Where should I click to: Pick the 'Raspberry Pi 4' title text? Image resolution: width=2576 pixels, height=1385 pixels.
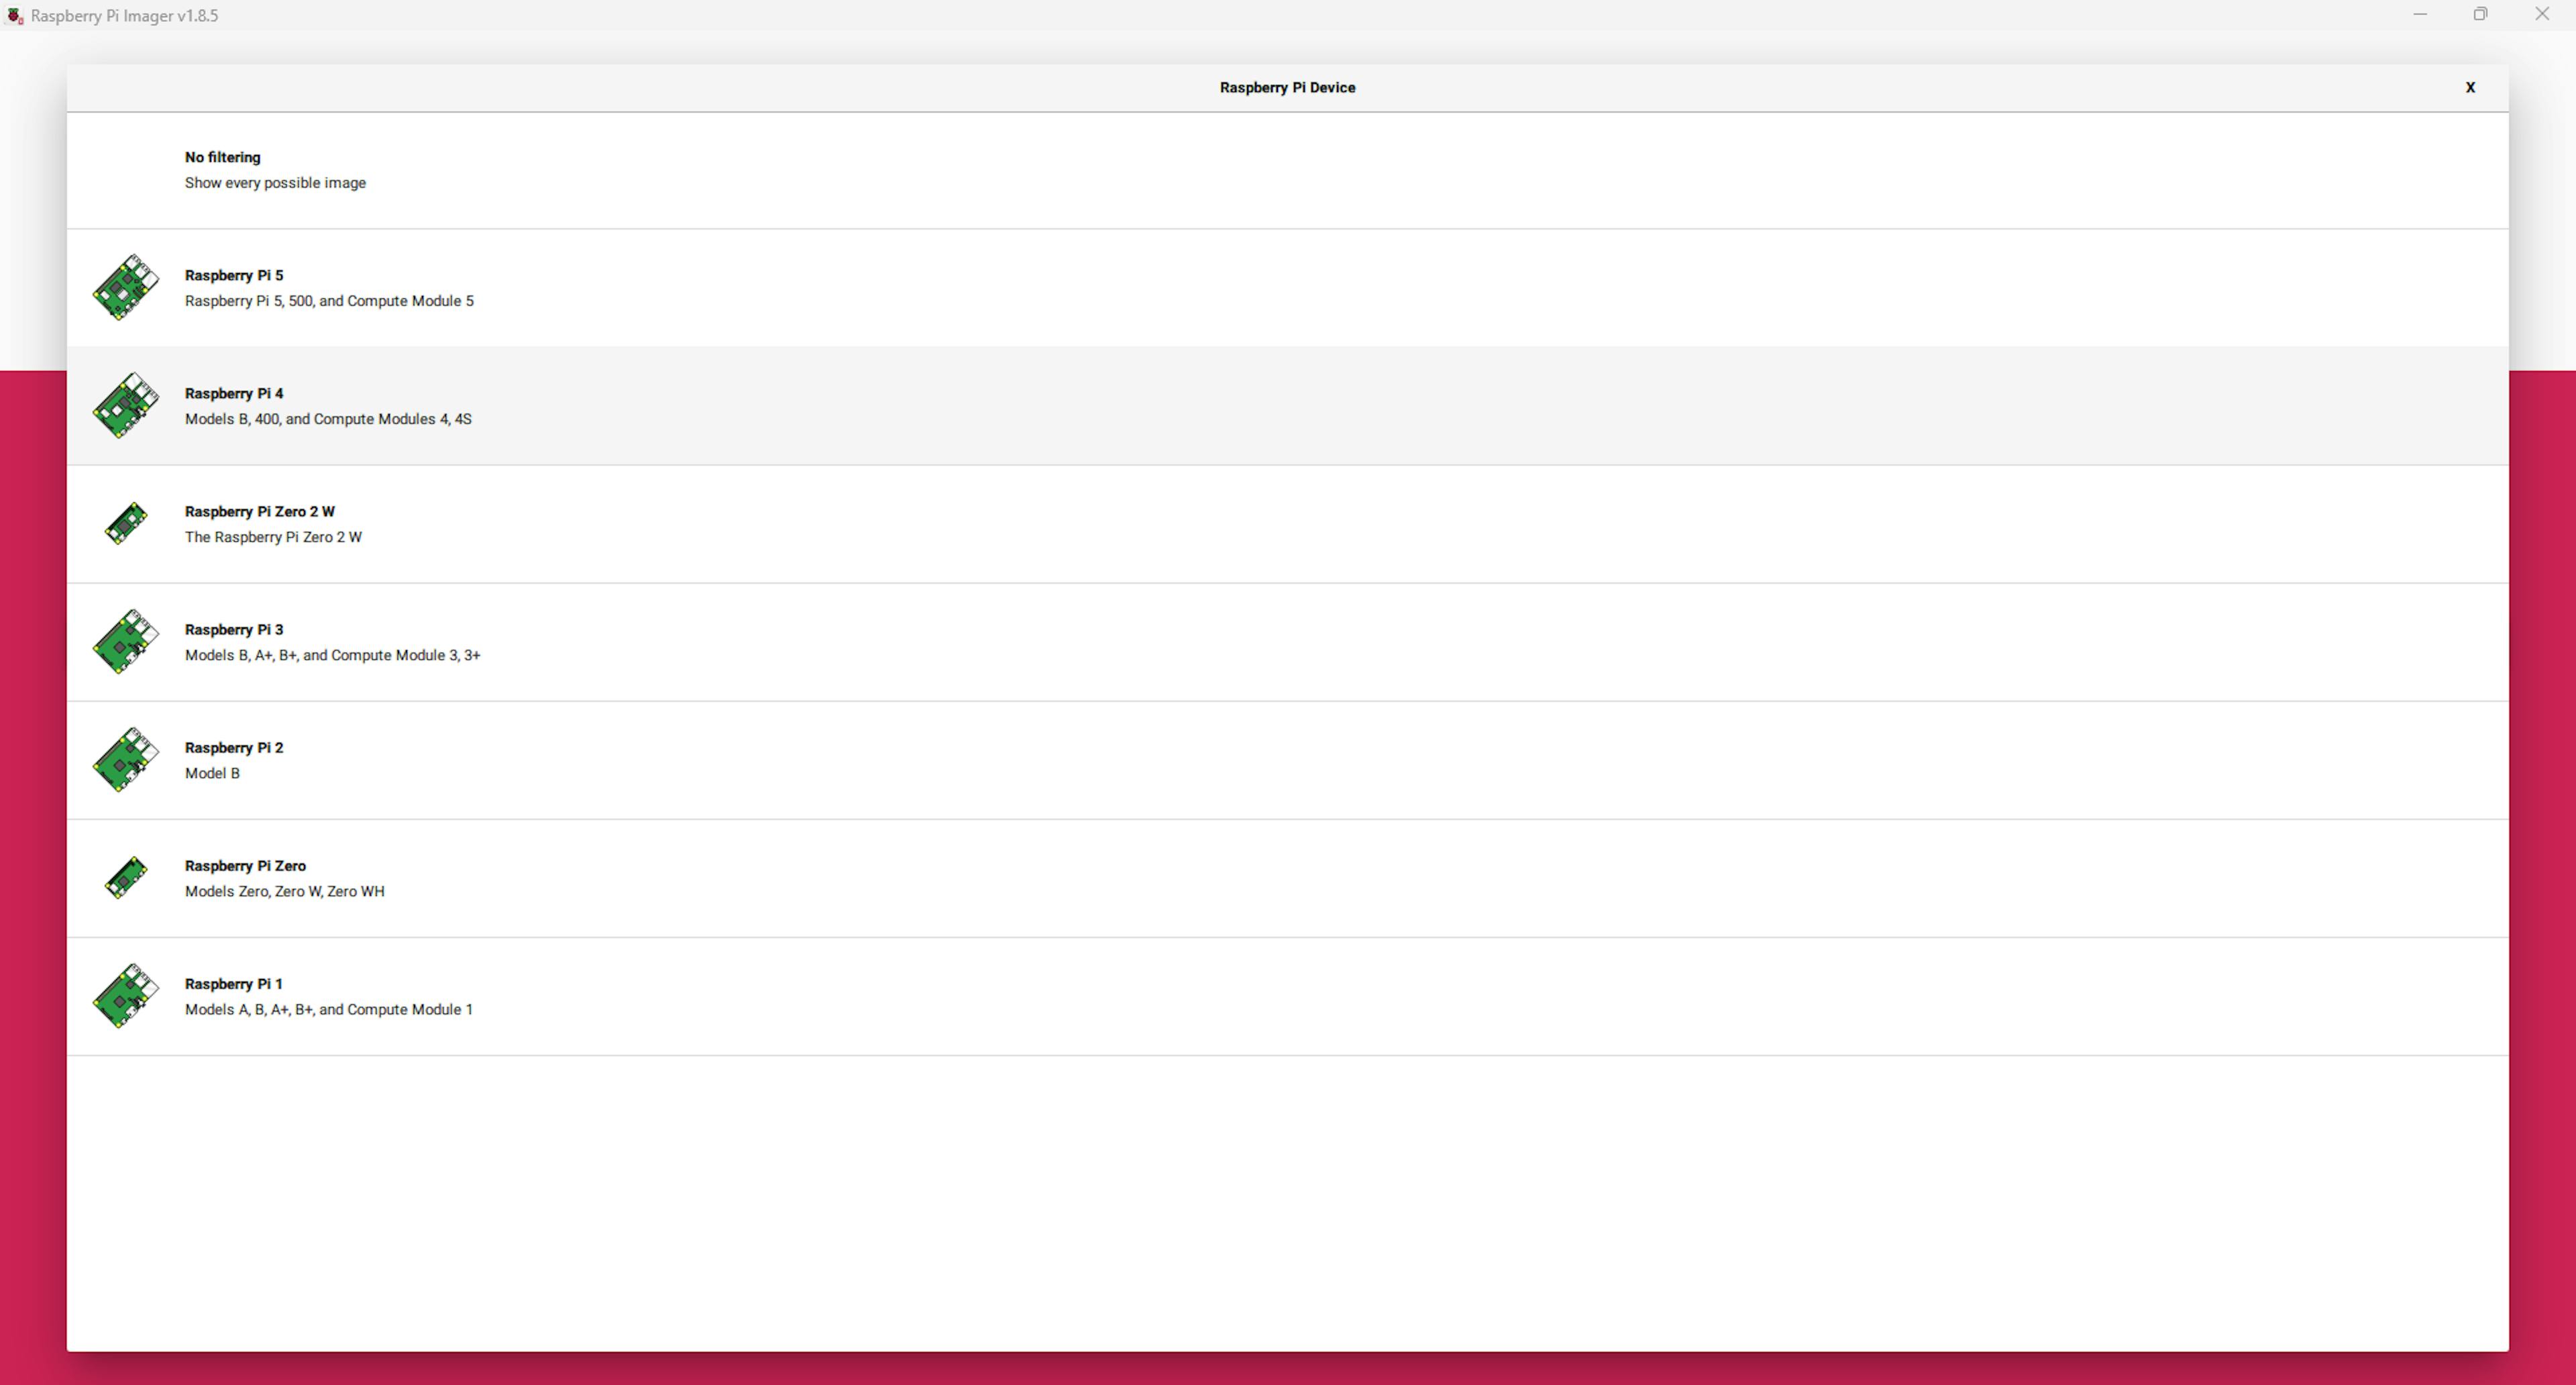point(234,393)
